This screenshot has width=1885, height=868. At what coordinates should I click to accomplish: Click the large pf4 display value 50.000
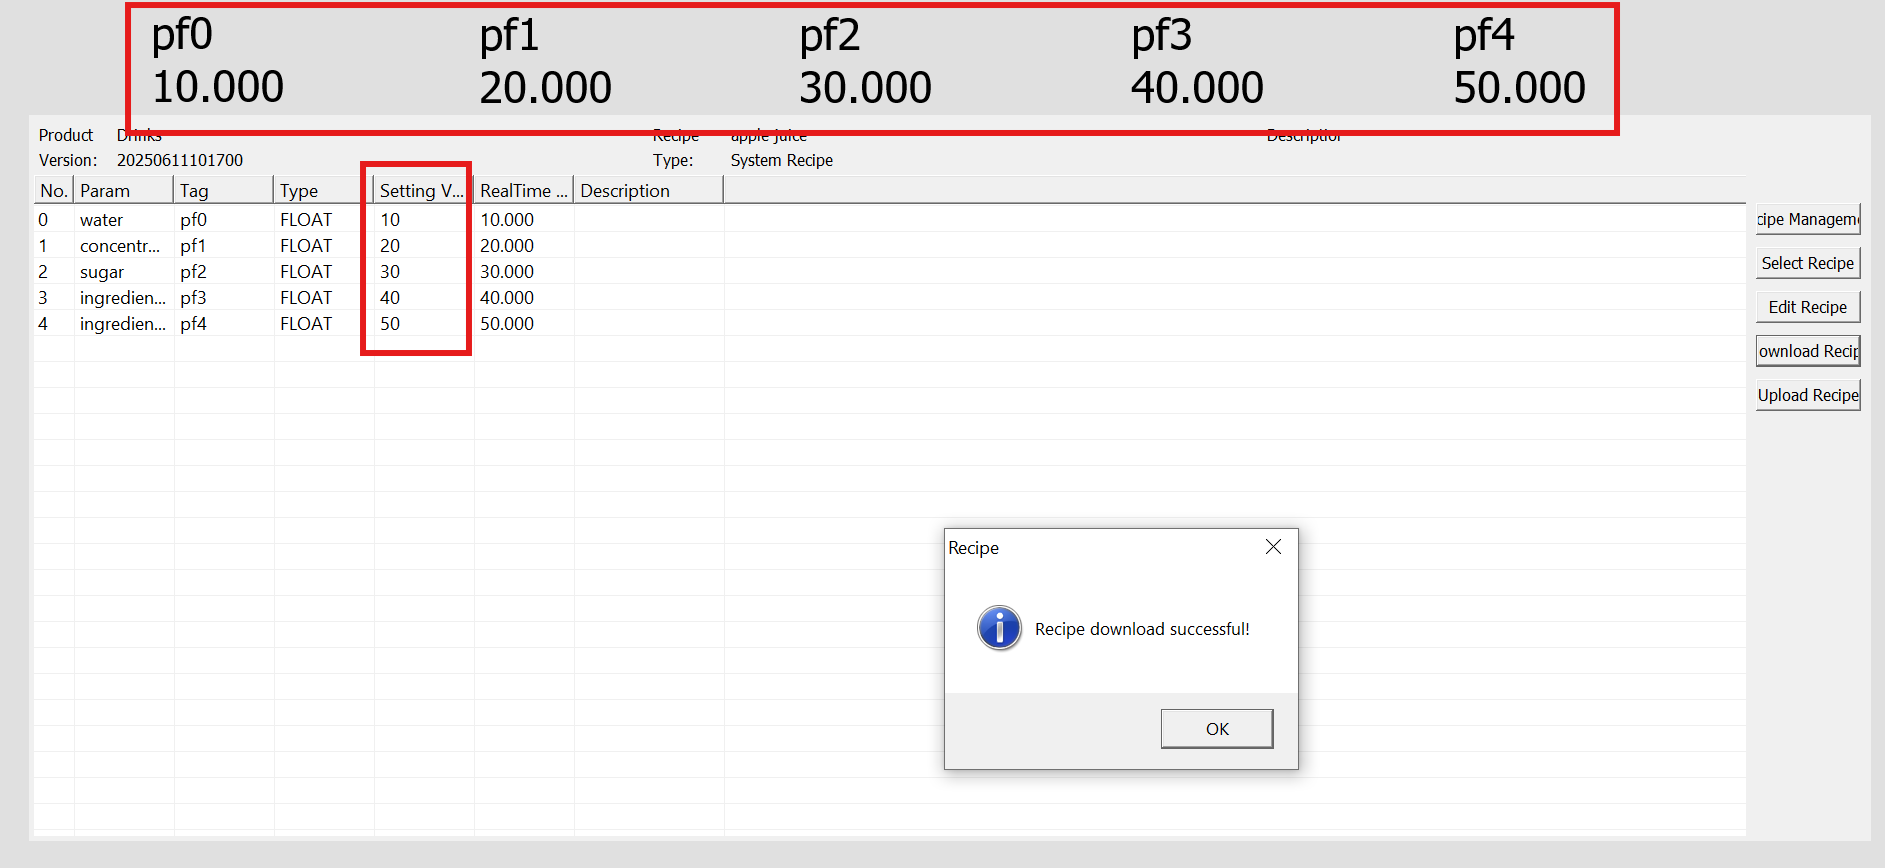1519,87
